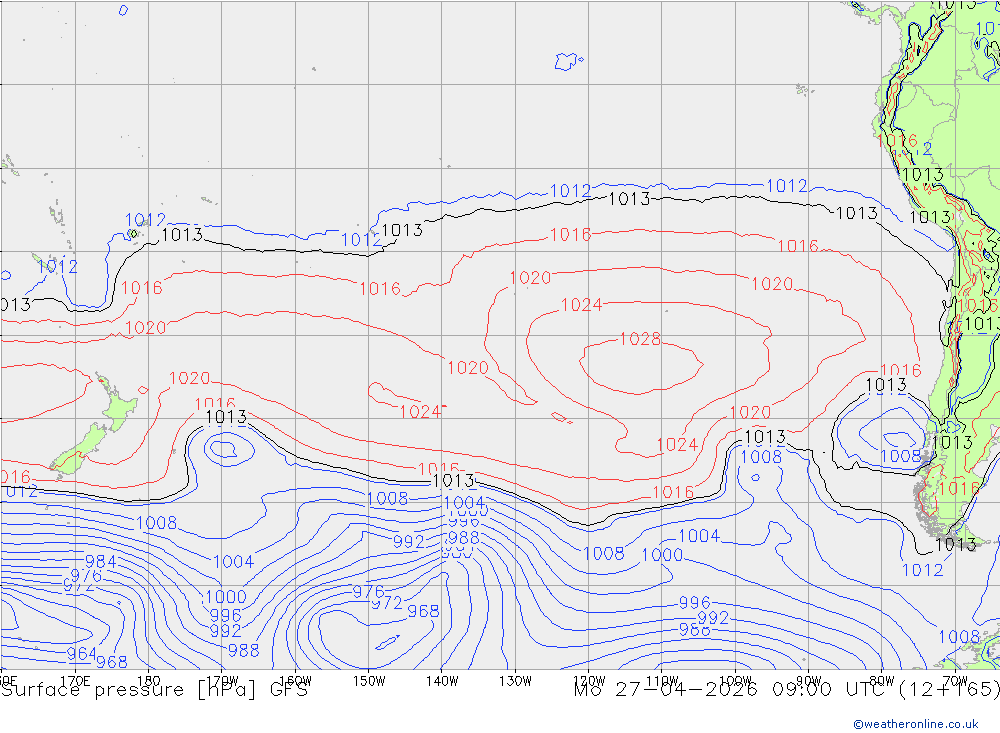Click the 110W longitude axis label
1000x733 pixels.
click(x=662, y=681)
